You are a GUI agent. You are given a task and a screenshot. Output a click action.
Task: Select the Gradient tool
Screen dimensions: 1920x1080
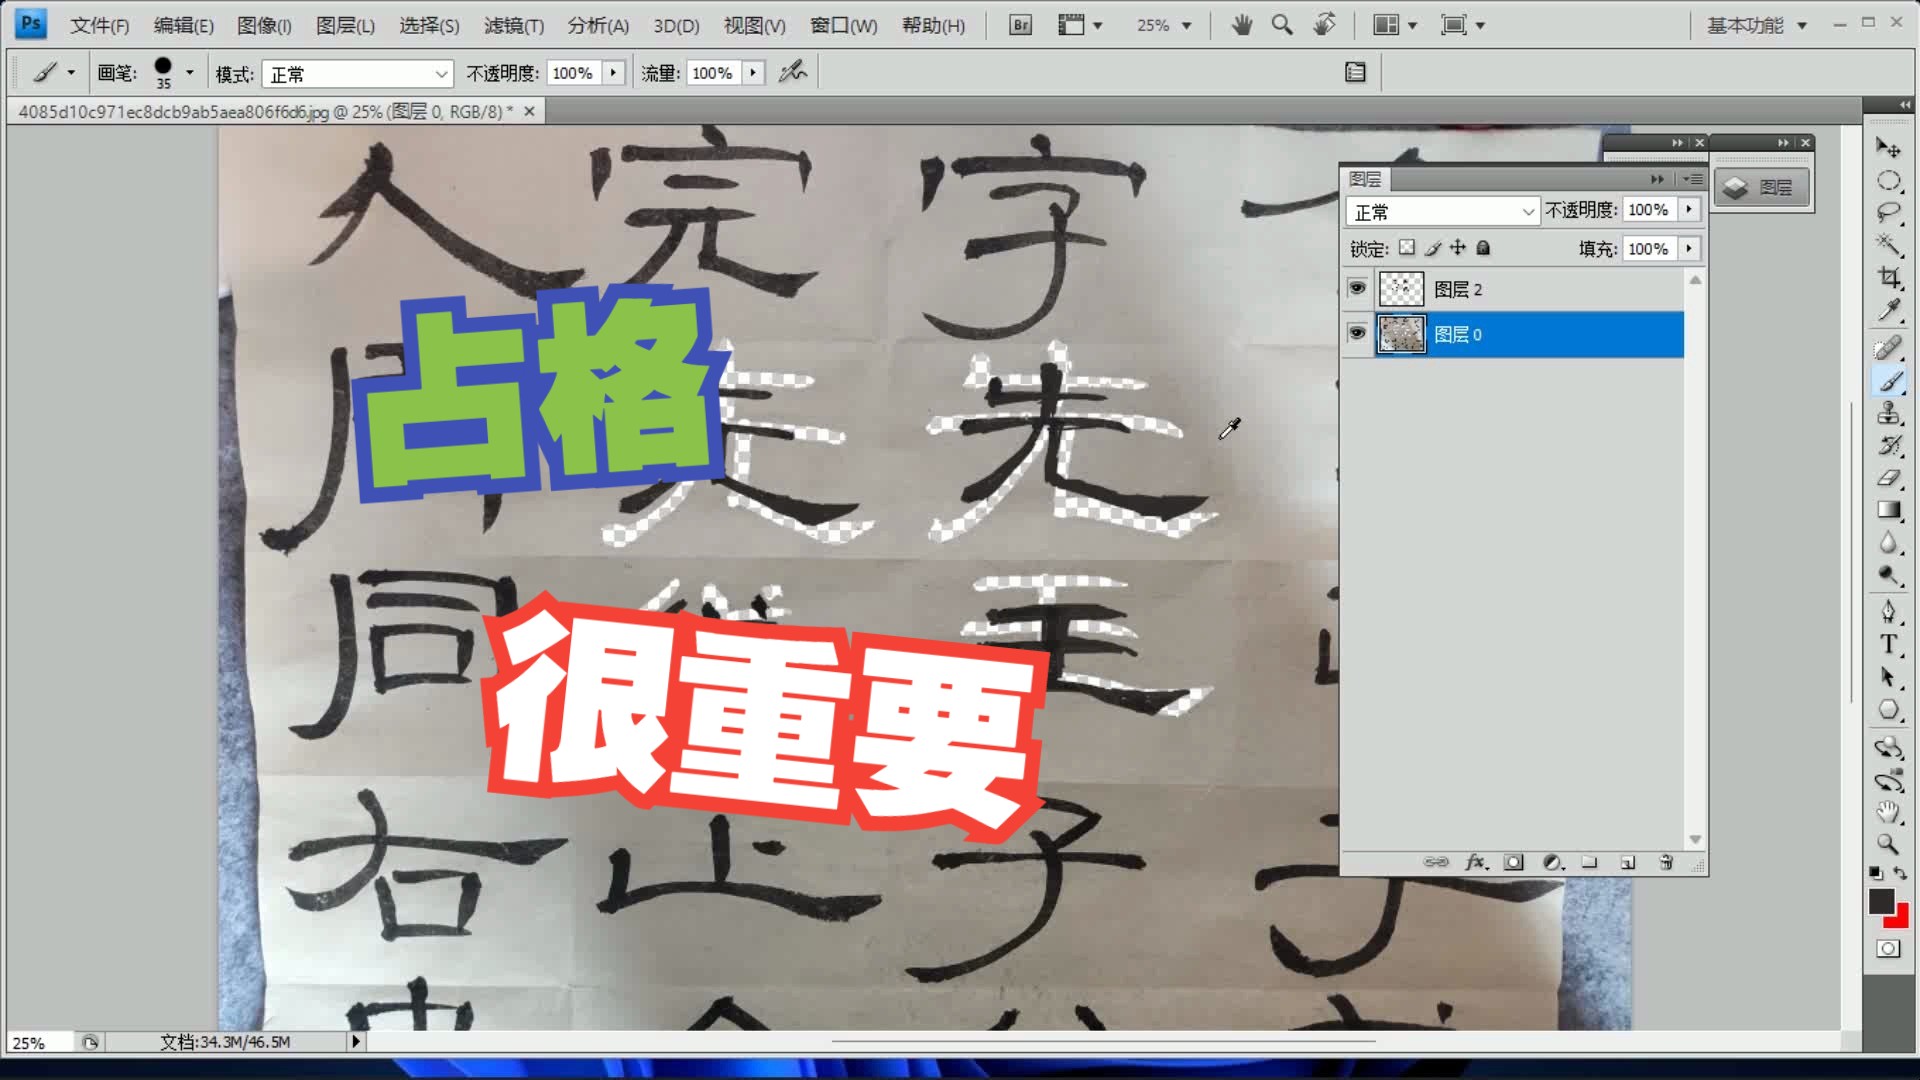click(1888, 510)
